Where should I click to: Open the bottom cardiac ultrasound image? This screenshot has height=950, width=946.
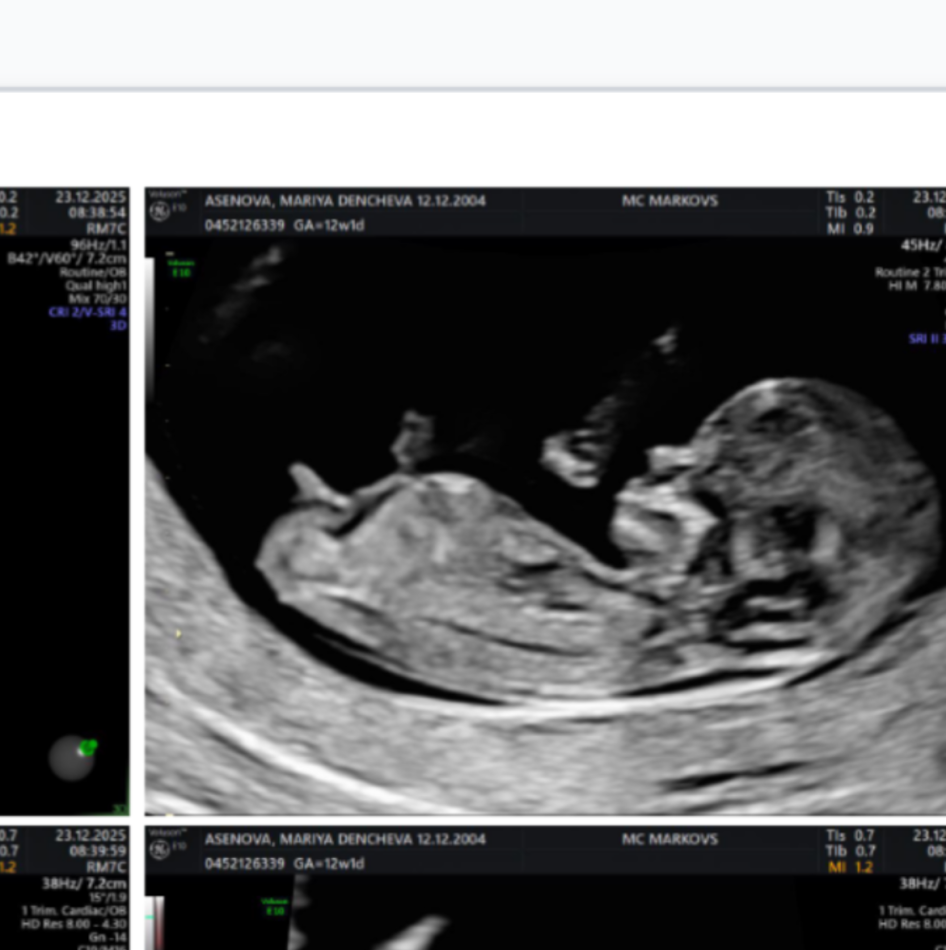pos(545,910)
